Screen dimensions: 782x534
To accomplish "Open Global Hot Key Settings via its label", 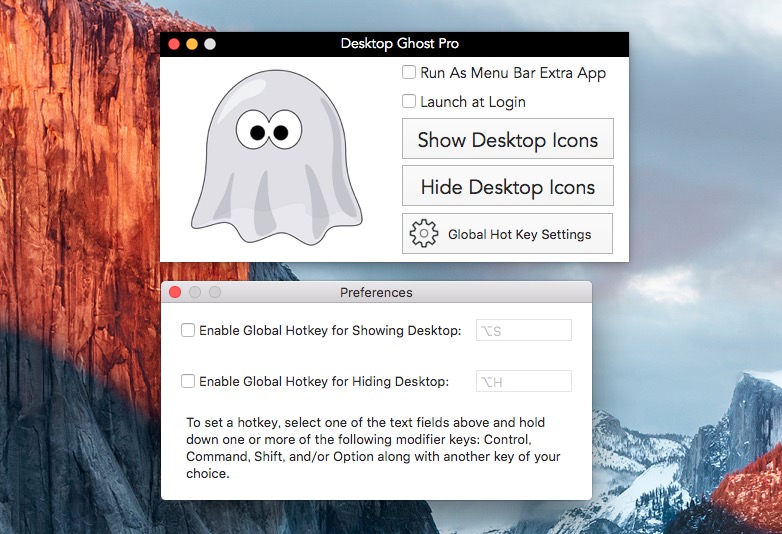I will (519, 234).
